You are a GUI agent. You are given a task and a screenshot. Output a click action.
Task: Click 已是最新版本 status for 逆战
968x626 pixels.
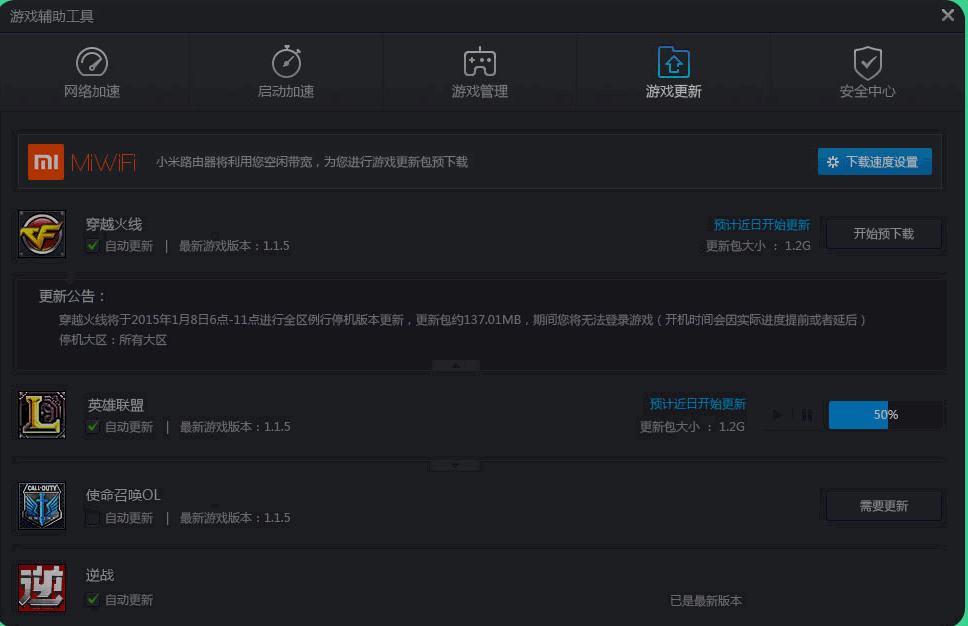point(706,601)
